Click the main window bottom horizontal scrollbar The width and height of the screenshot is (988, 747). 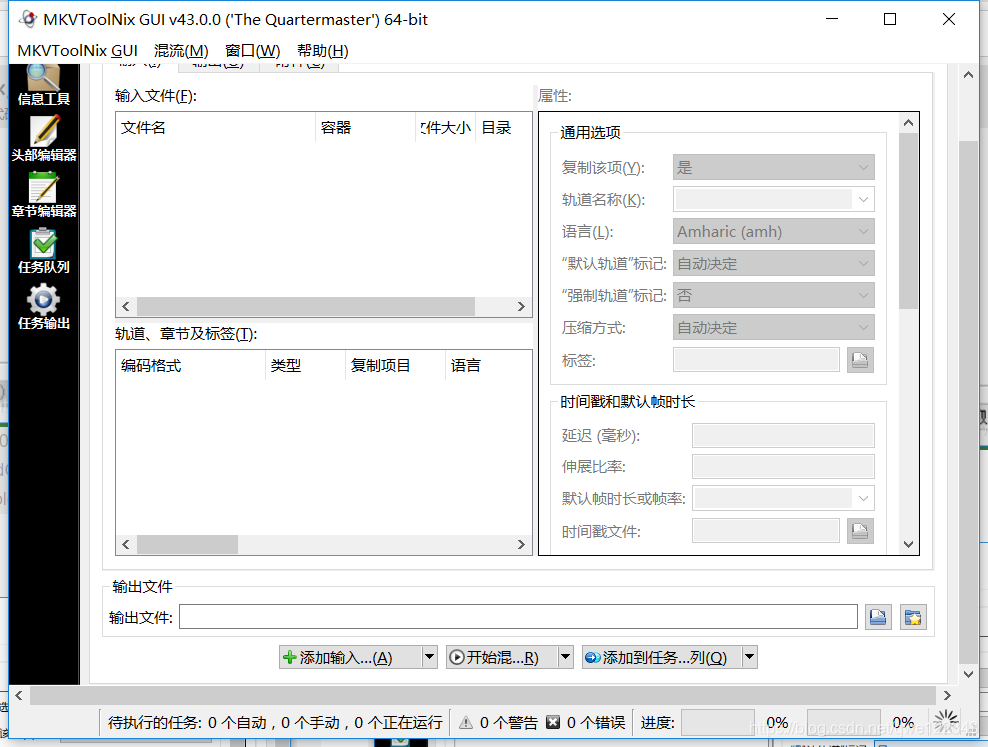pyautogui.click(x=483, y=695)
